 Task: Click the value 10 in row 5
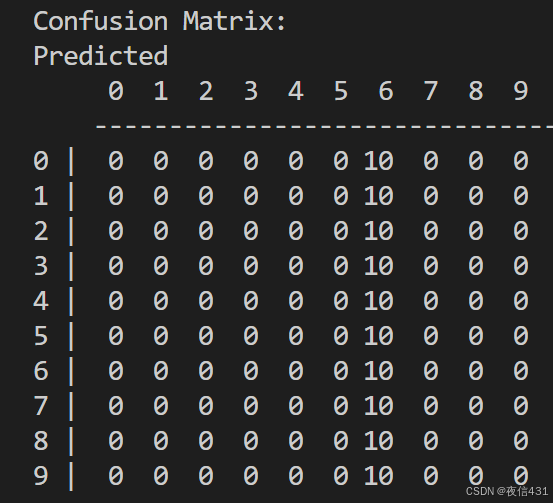pyautogui.click(x=378, y=336)
